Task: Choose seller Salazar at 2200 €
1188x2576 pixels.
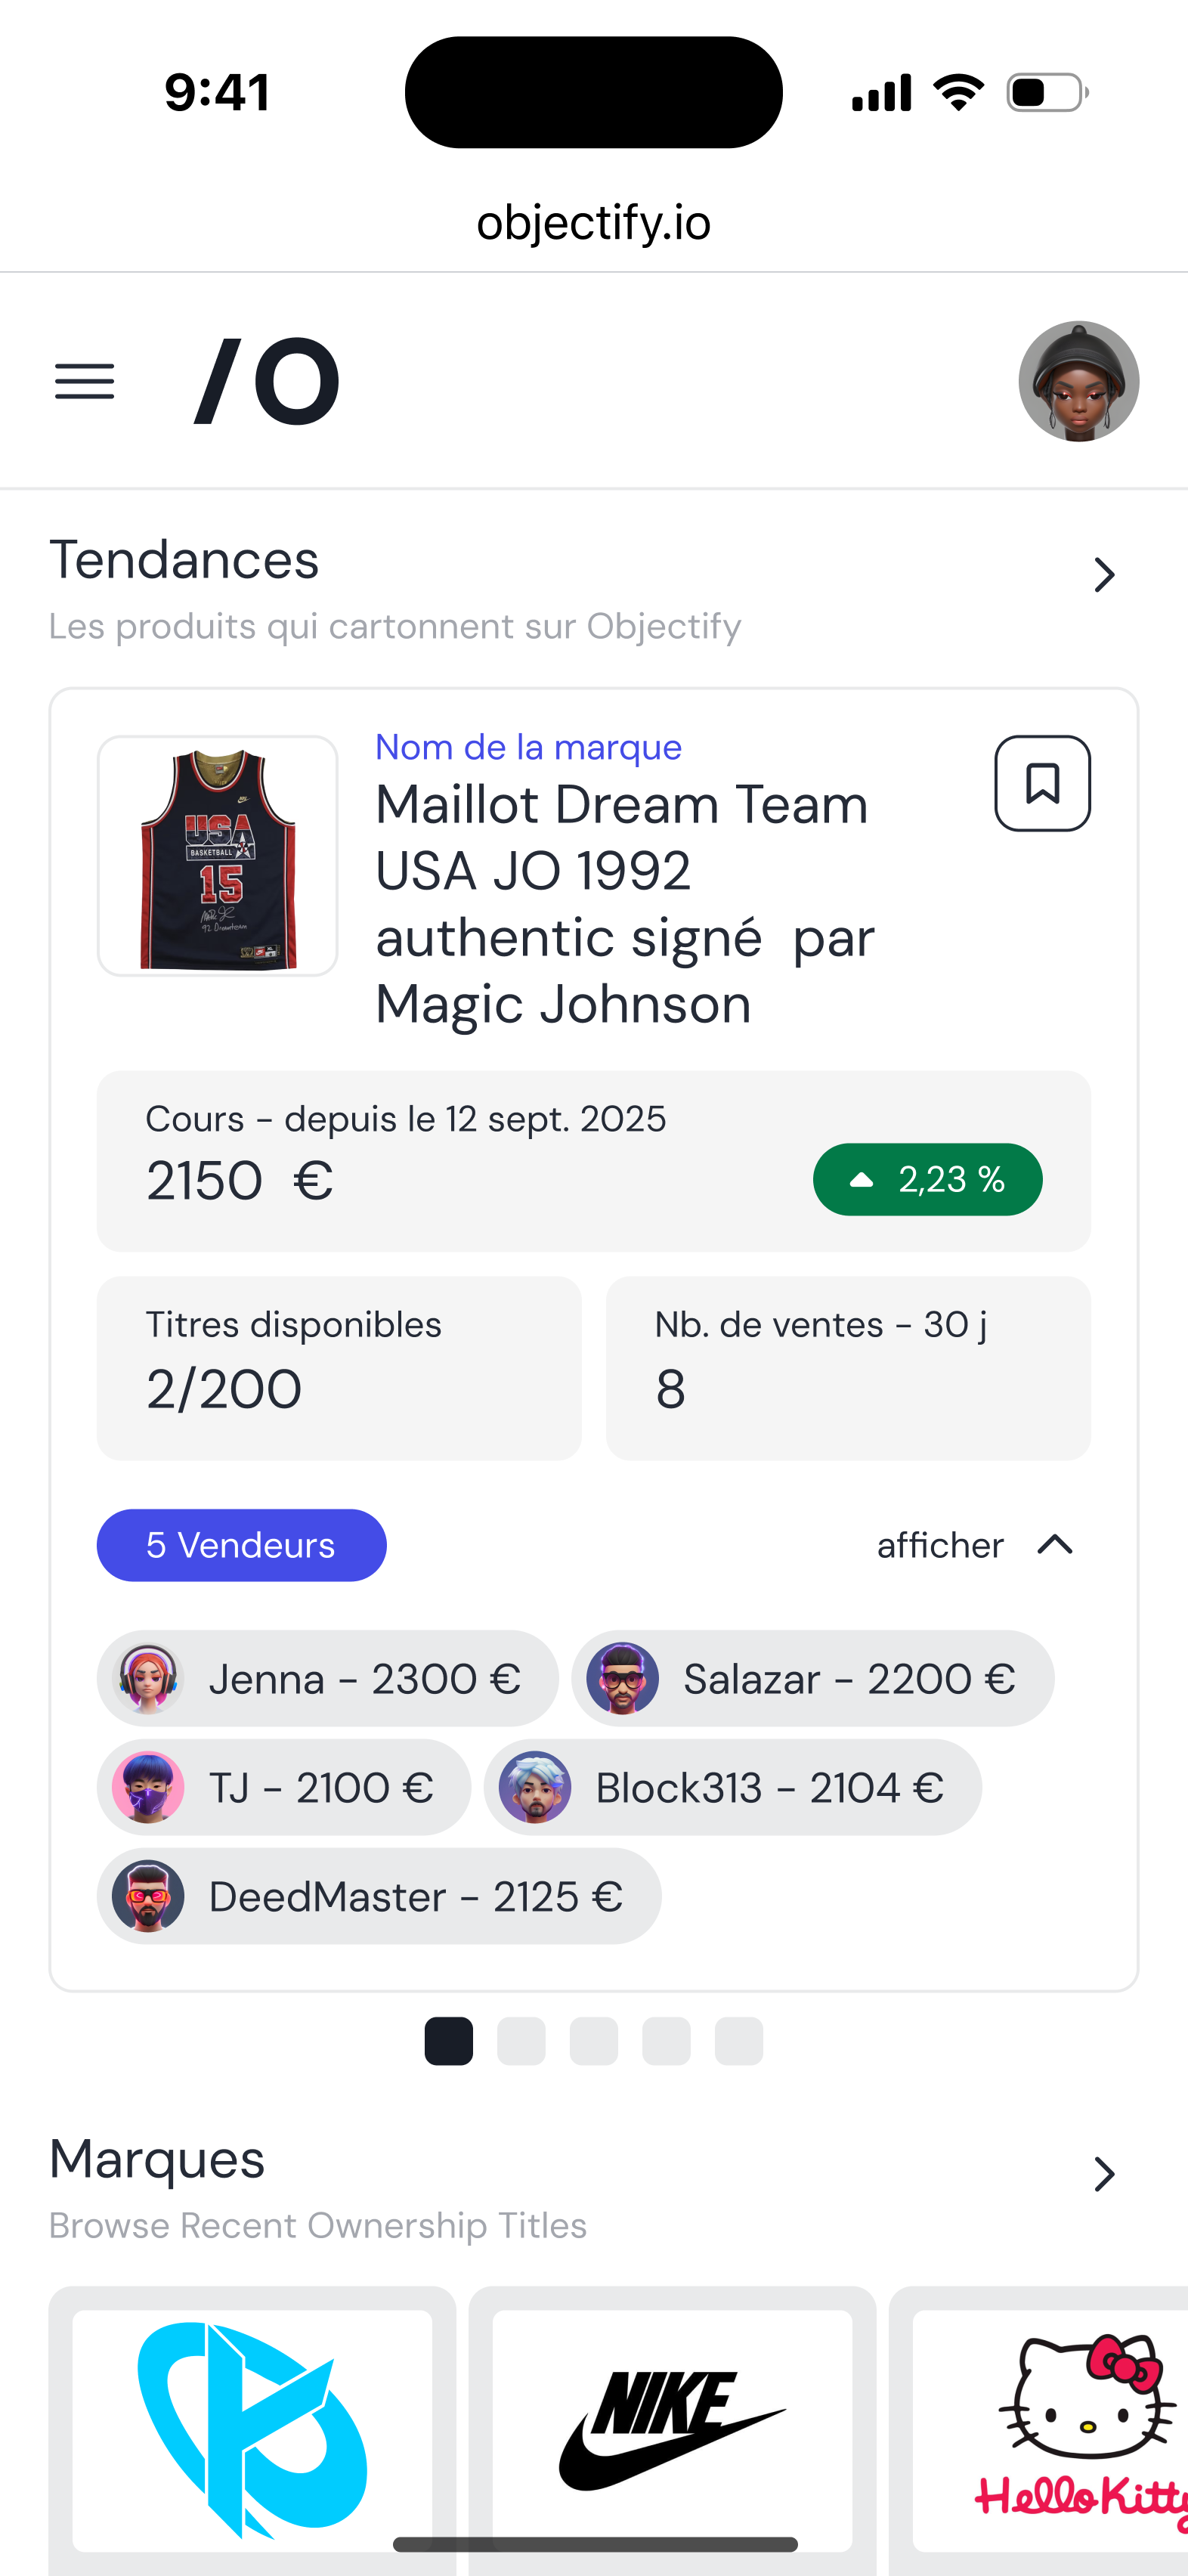Action: (x=812, y=1679)
